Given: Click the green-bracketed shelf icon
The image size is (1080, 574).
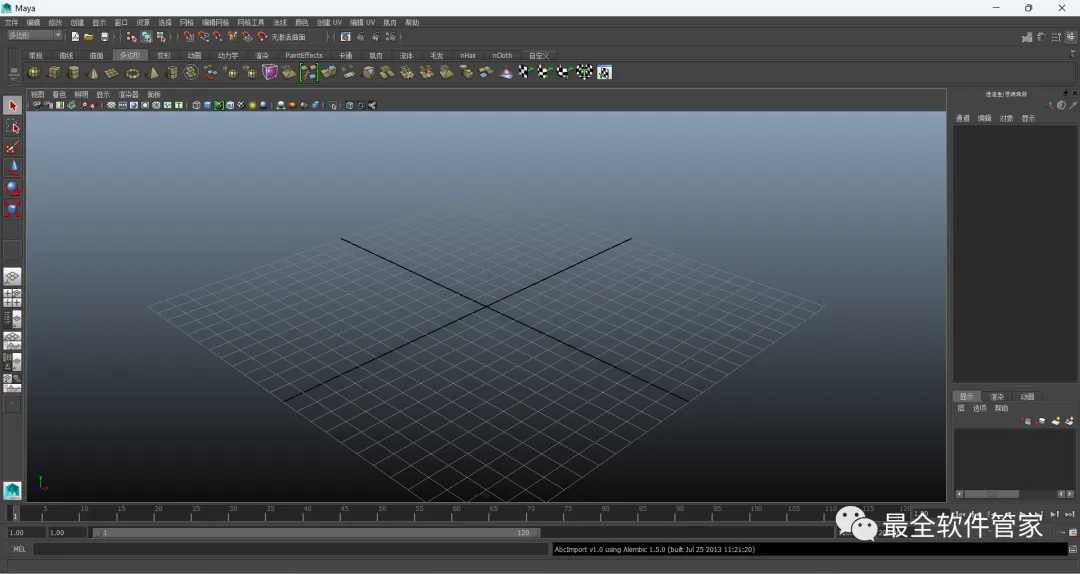Looking at the screenshot, I should pos(309,72).
